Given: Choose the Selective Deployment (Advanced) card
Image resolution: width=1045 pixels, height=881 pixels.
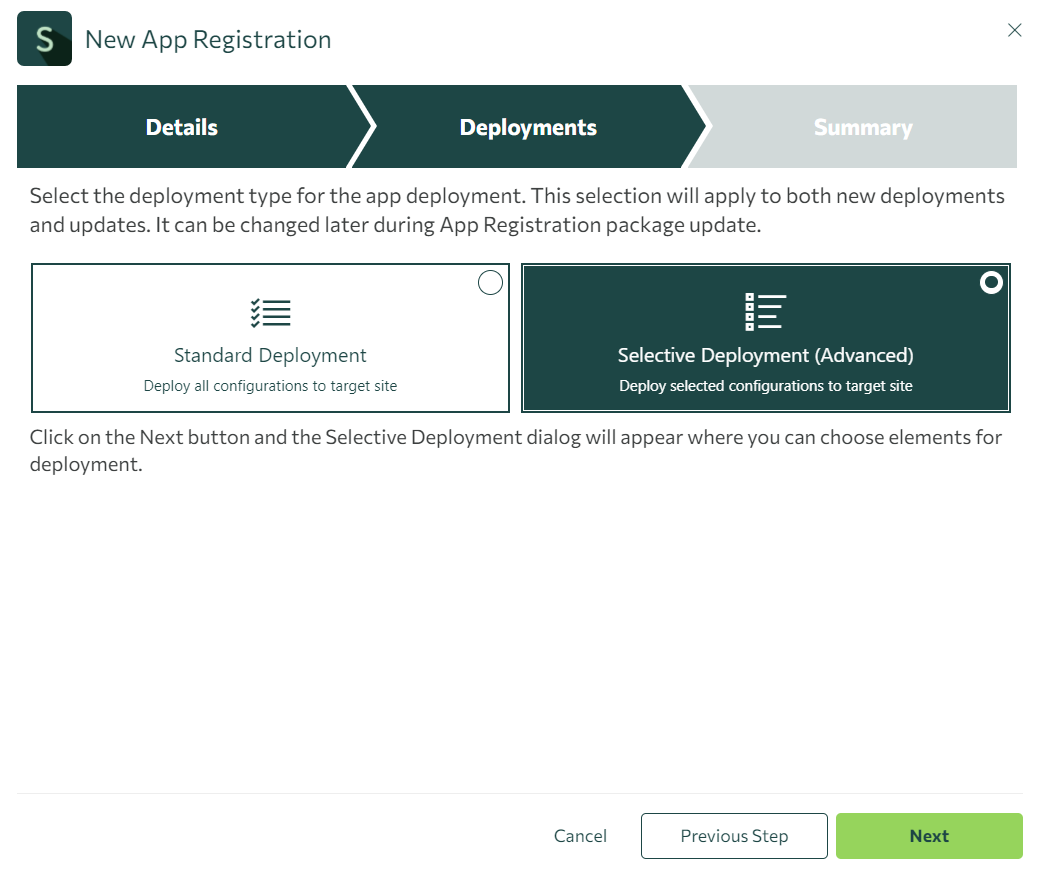Looking at the screenshot, I should point(765,337).
